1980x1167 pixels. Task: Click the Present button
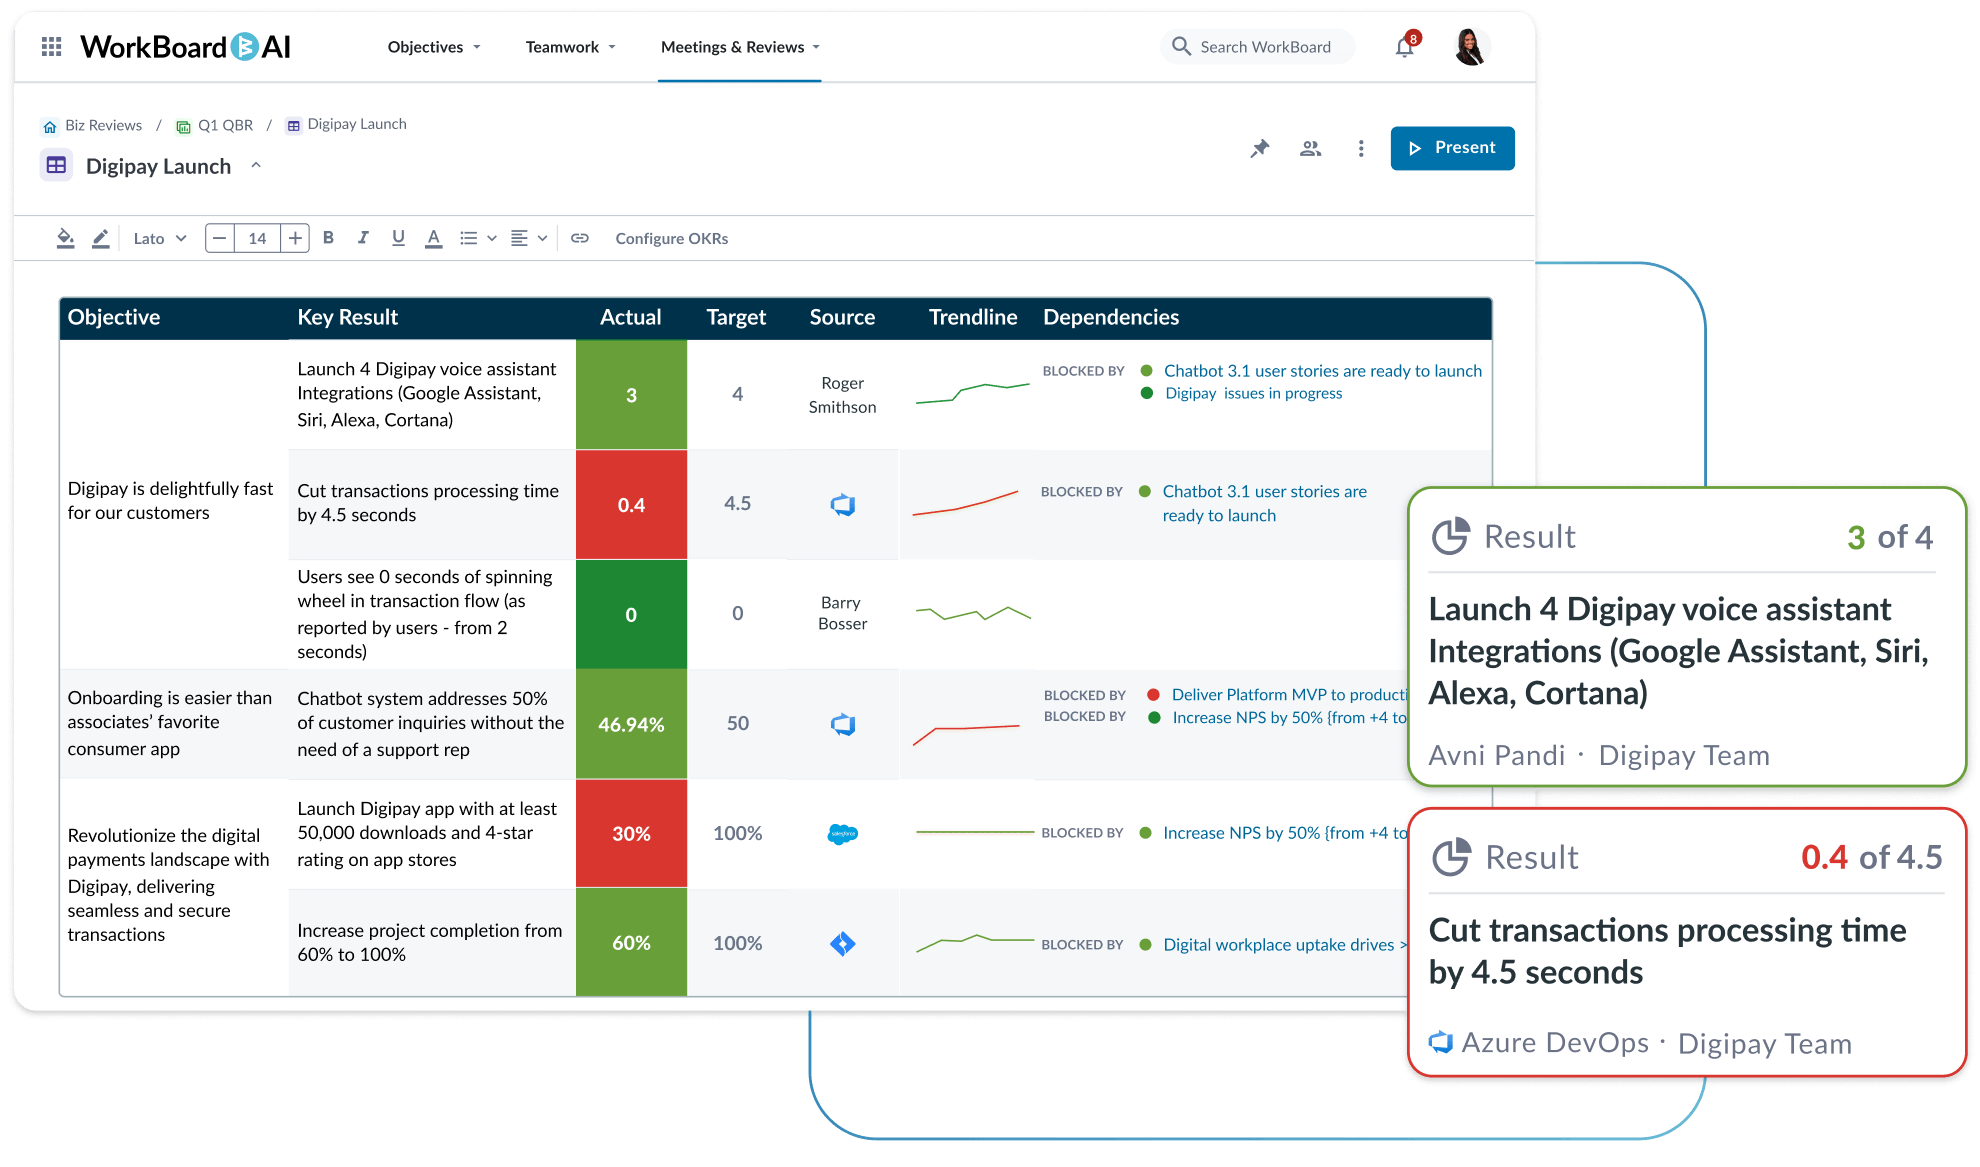tap(1452, 148)
